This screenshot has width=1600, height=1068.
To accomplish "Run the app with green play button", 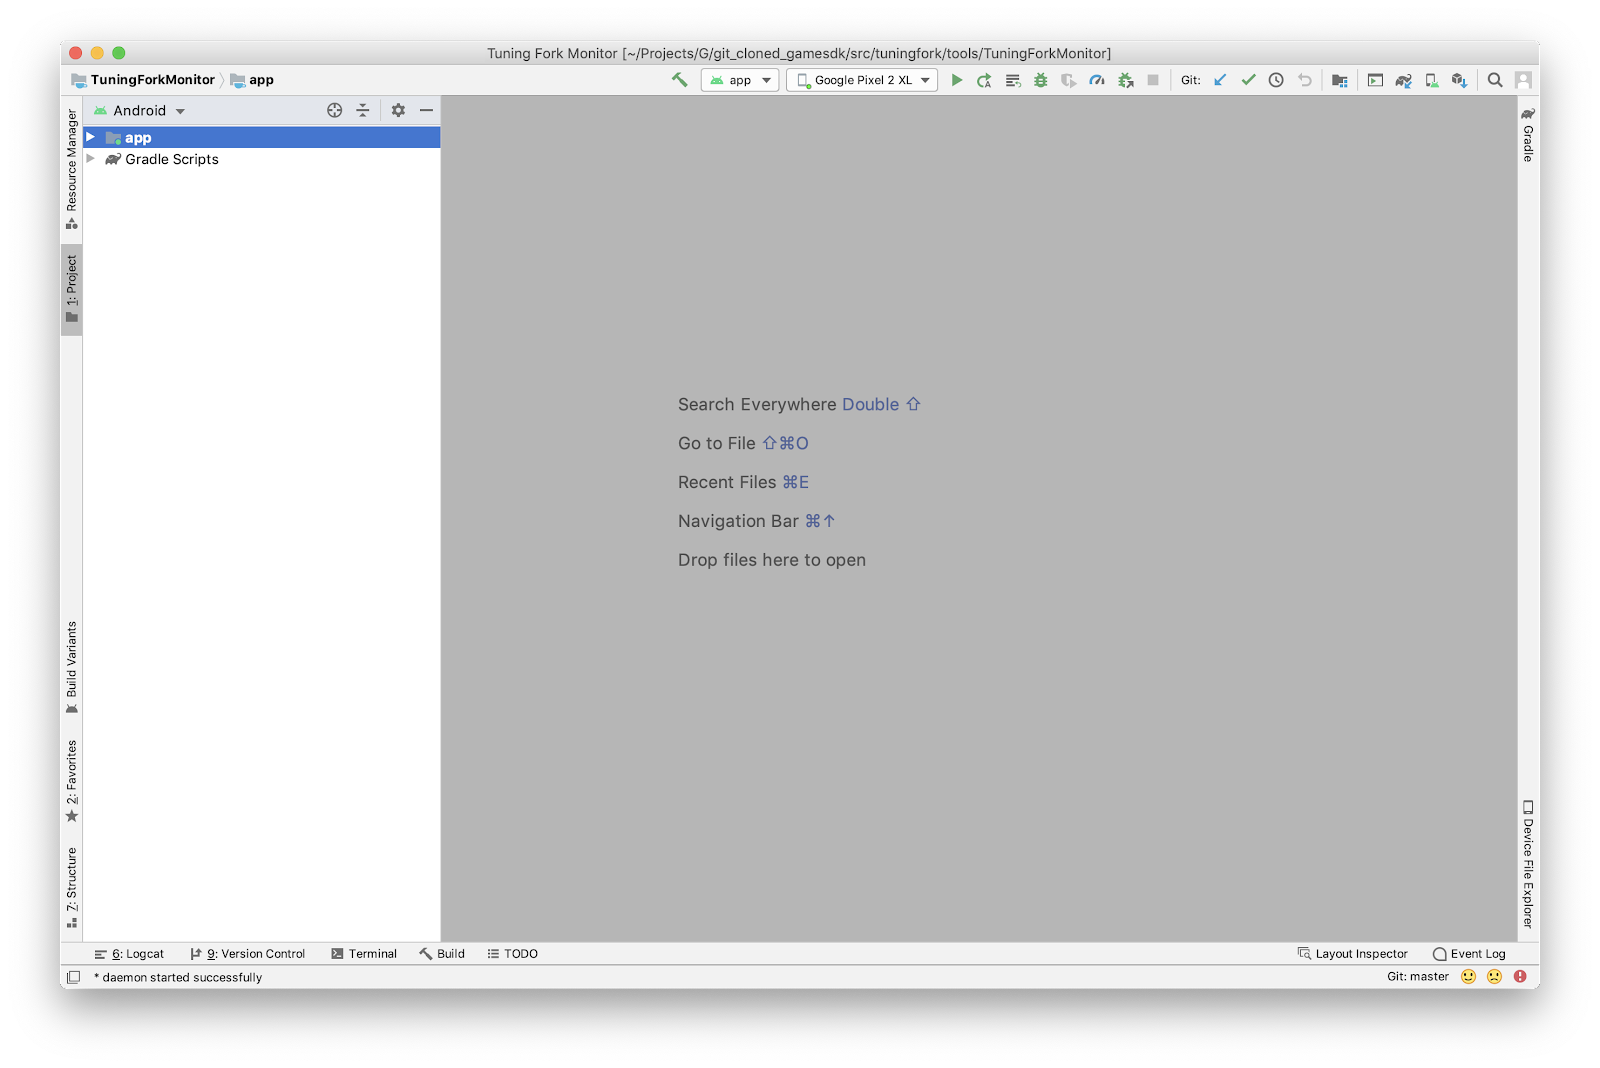I will (957, 80).
